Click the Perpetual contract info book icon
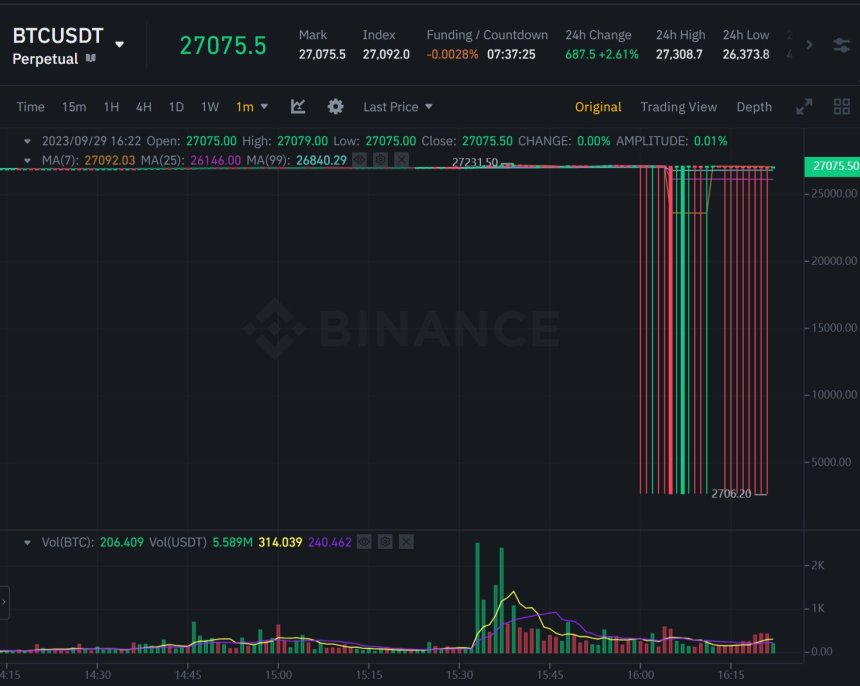Image resolution: width=860 pixels, height=686 pixels. [x=91, y=58]
